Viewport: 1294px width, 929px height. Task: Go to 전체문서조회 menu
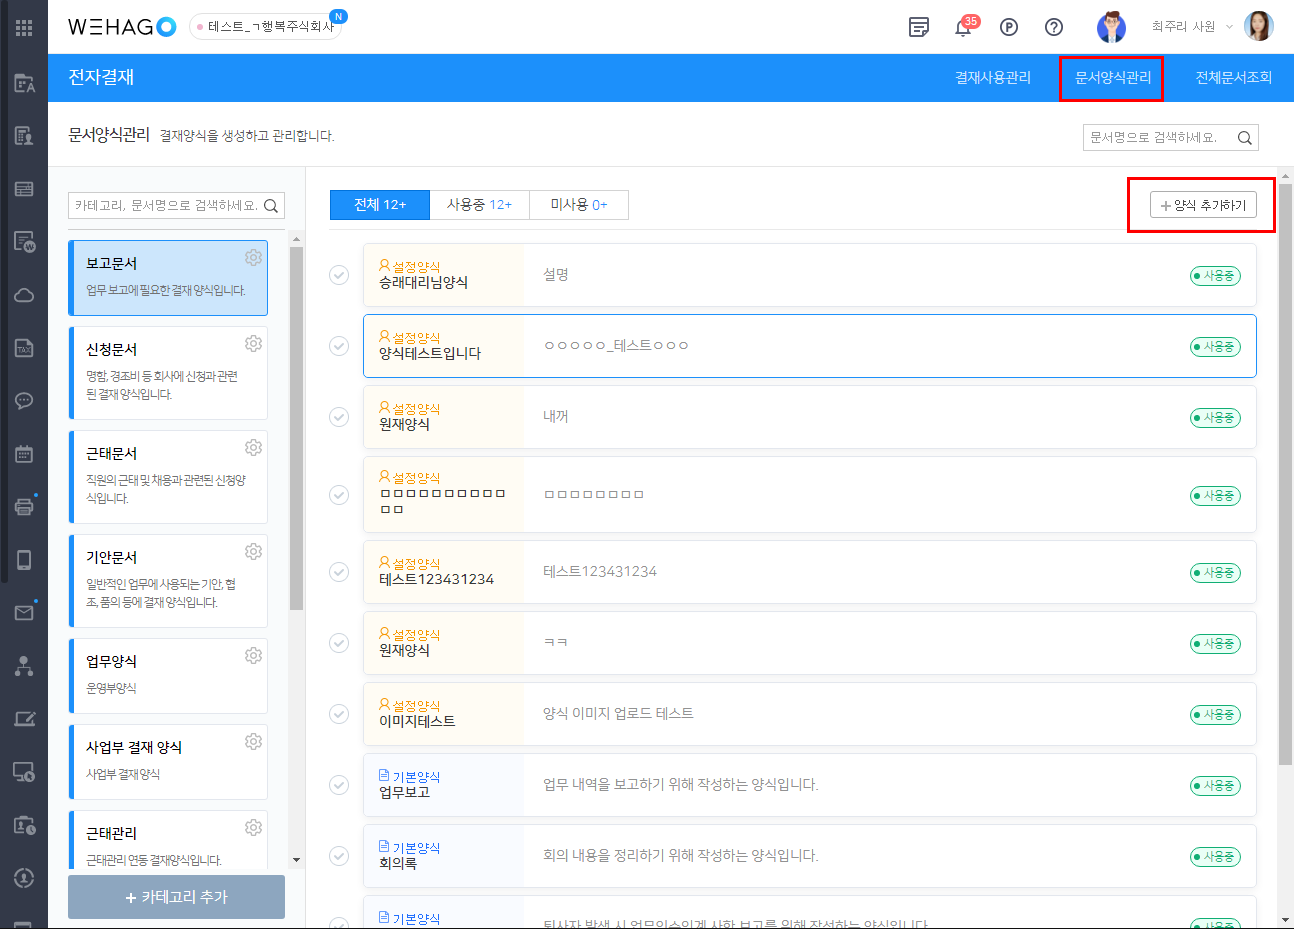(x=1233, y=78)
